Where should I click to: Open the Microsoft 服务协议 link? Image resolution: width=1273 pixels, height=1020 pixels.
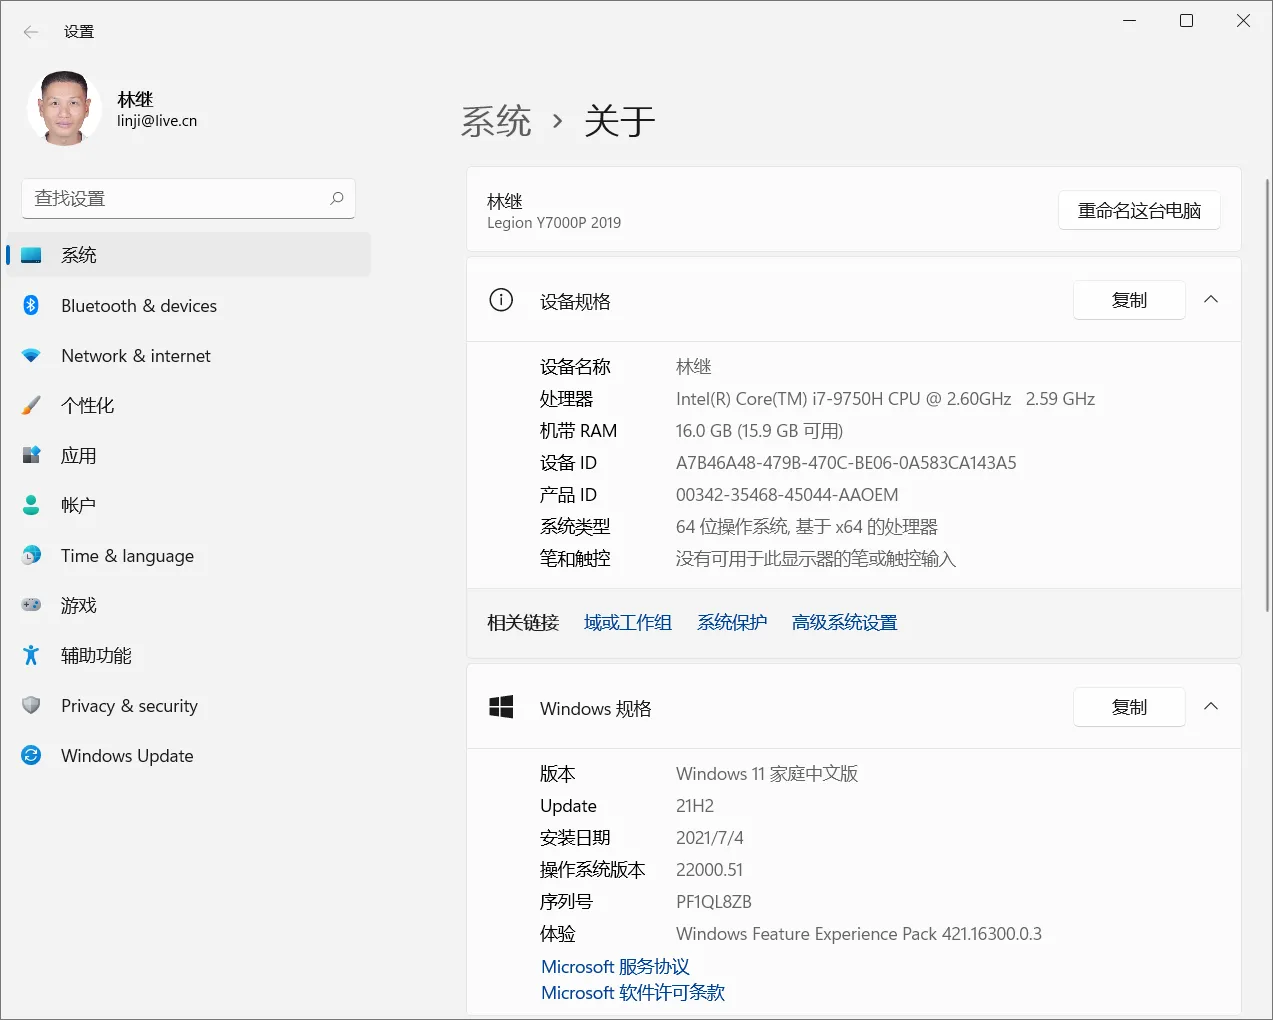point(615,967)
